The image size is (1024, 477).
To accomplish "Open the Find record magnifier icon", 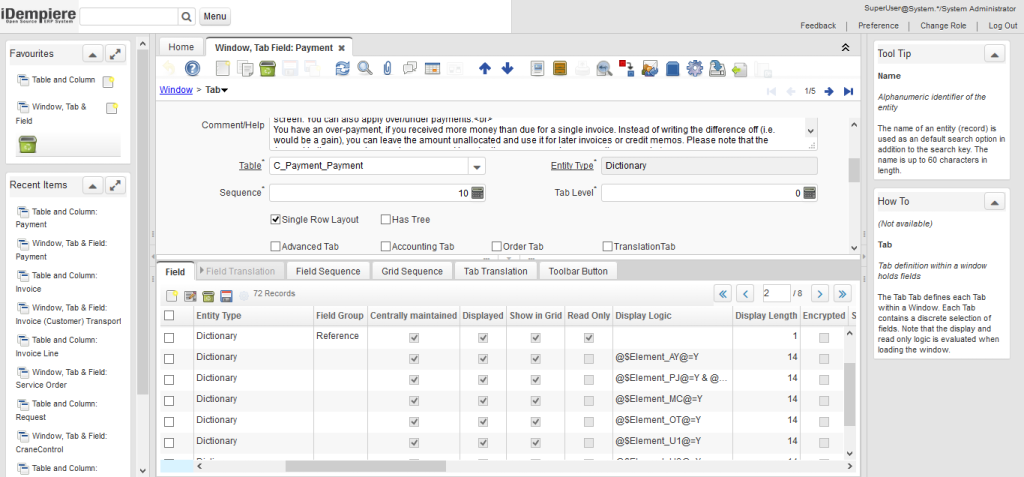I will click(x=365, y=69).
